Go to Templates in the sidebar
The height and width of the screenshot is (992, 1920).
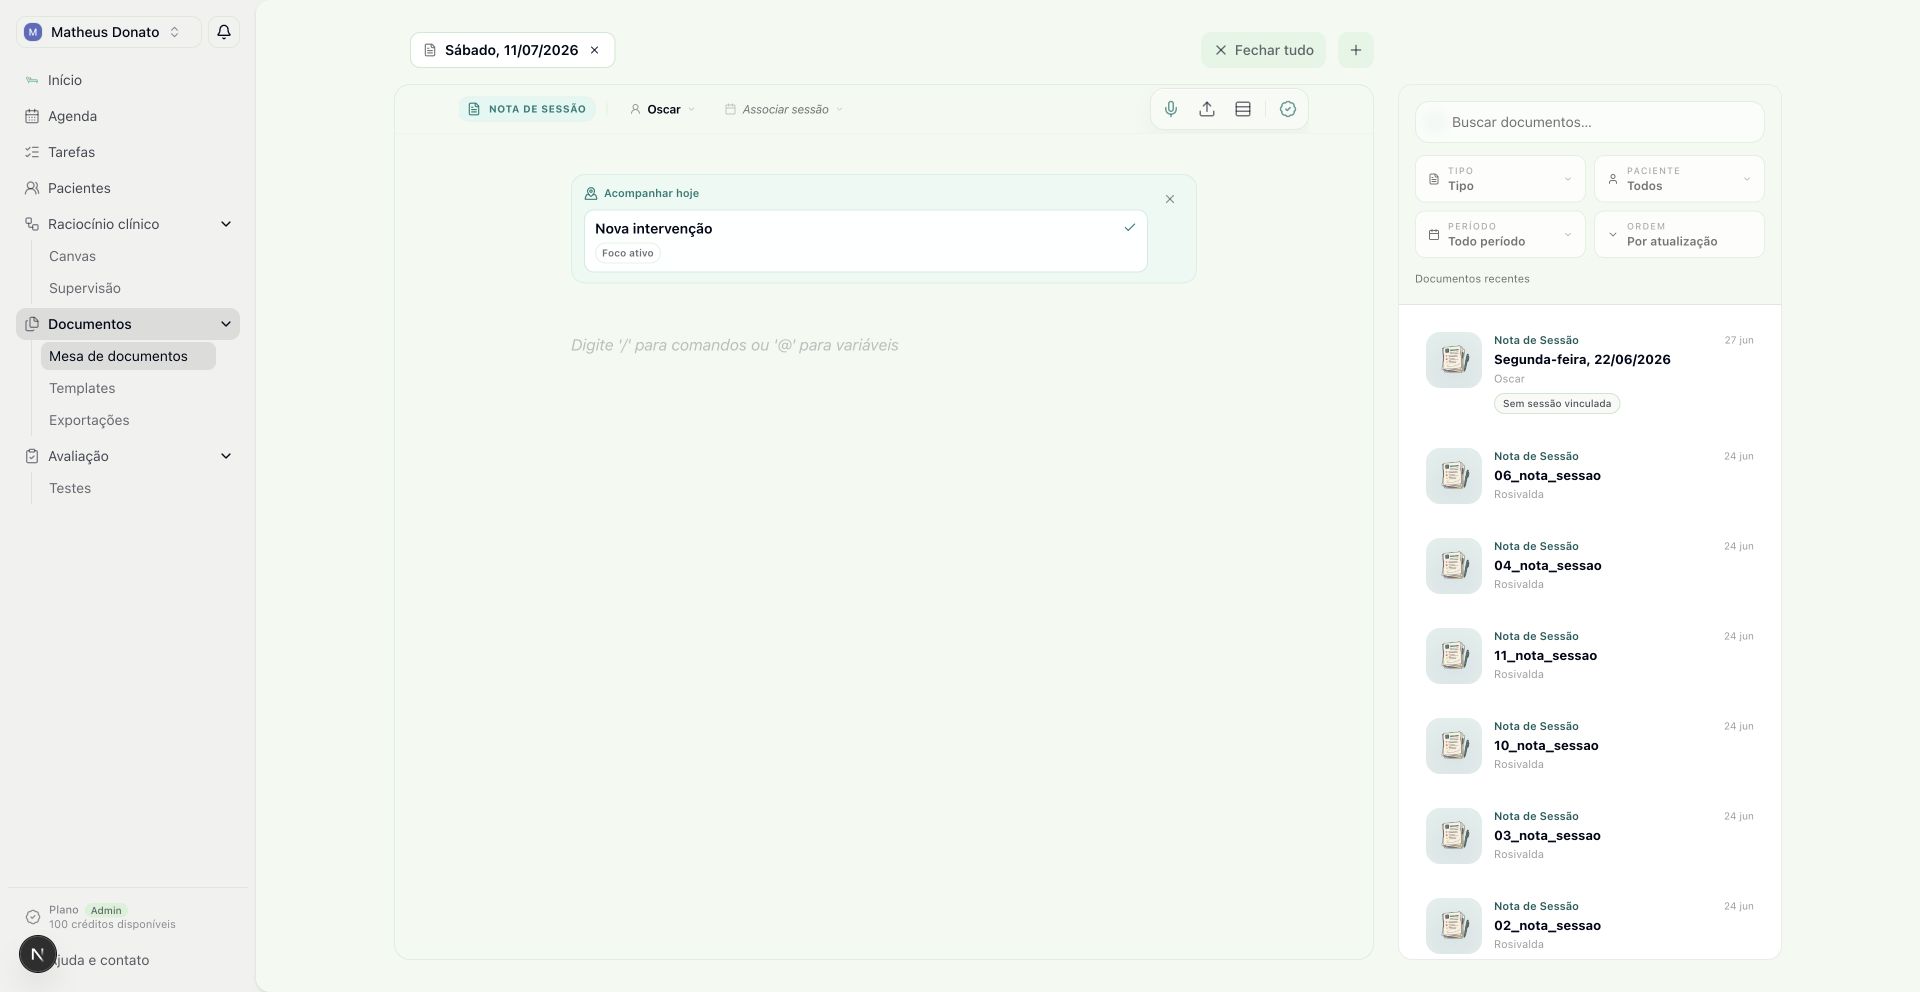pyautogui.click(x=82, y=388)
